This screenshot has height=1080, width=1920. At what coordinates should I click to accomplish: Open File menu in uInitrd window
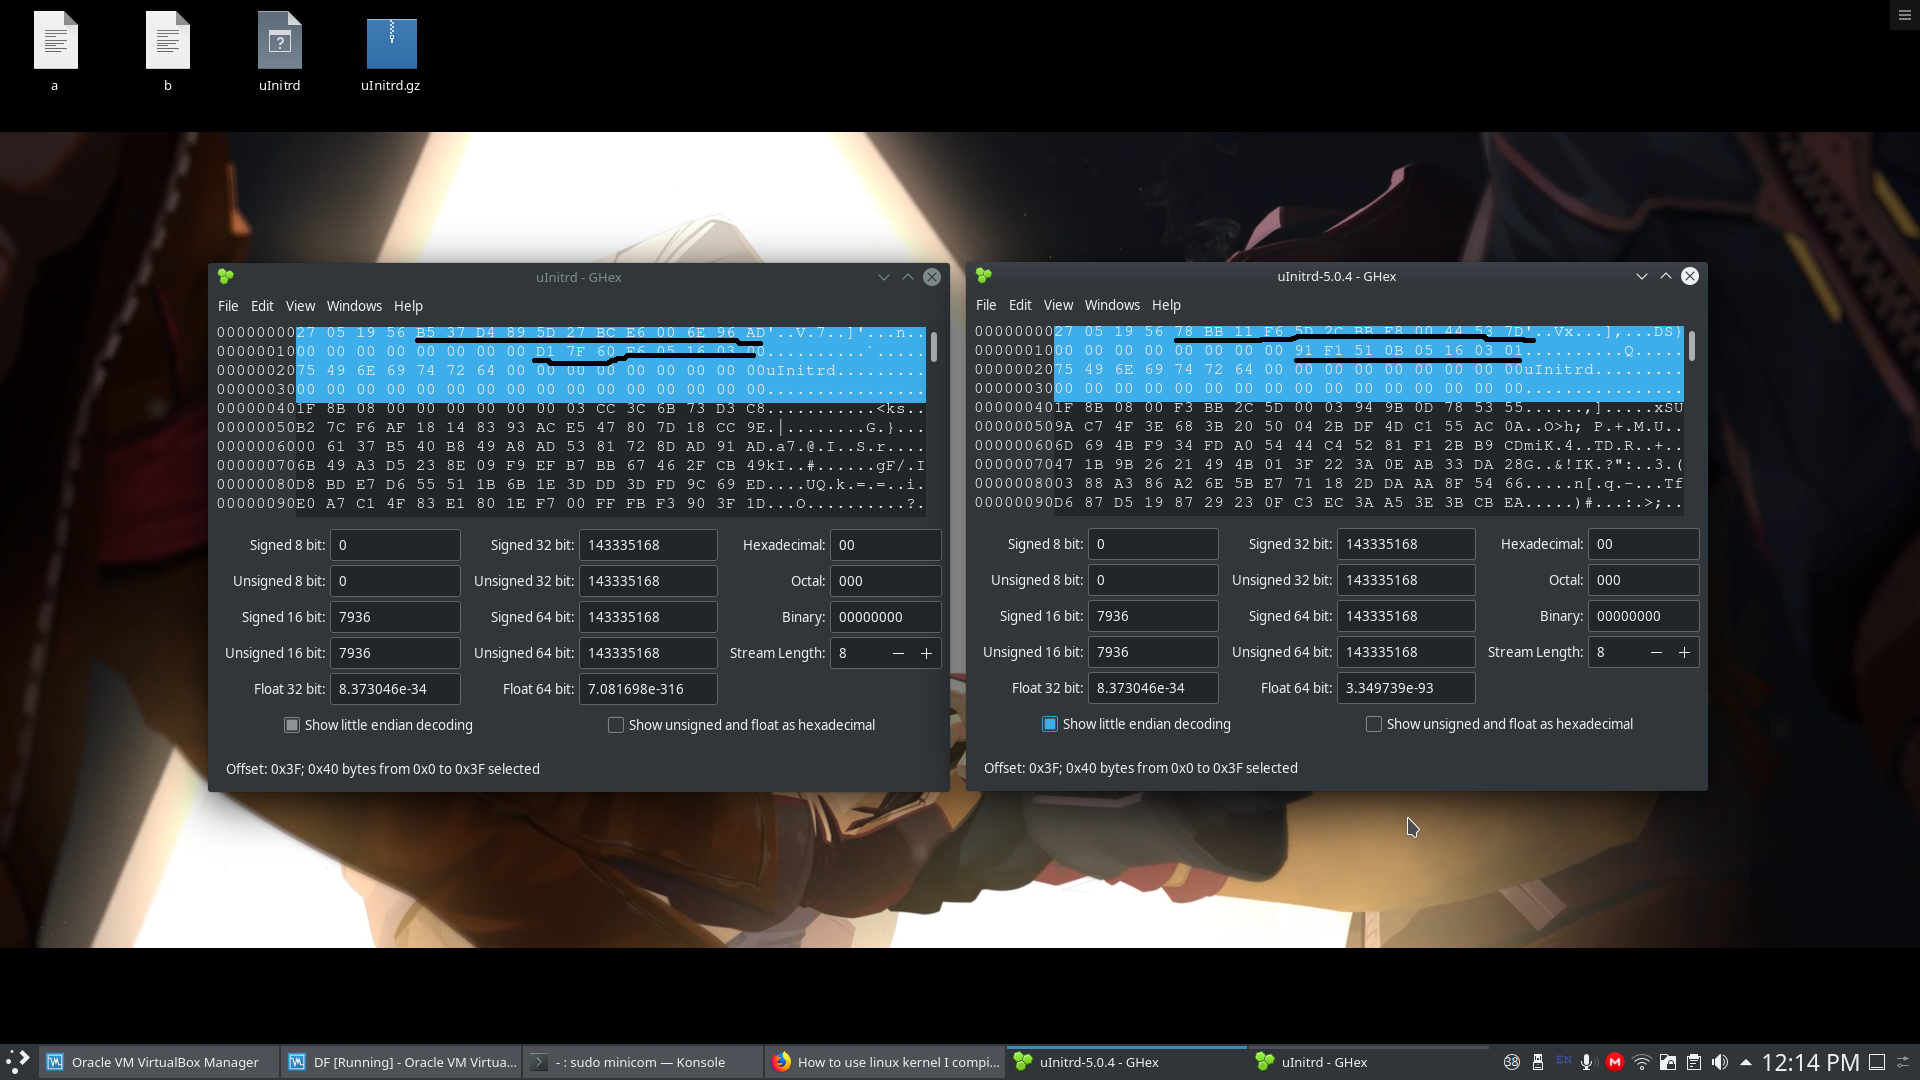point(228,306)
